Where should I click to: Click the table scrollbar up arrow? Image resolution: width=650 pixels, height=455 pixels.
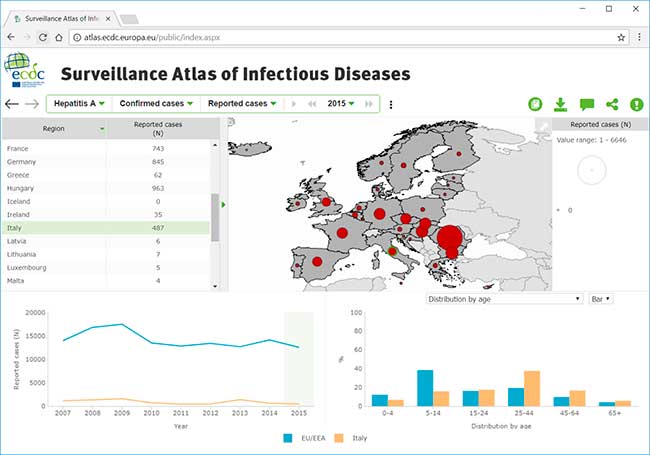(x=215, y=145)
